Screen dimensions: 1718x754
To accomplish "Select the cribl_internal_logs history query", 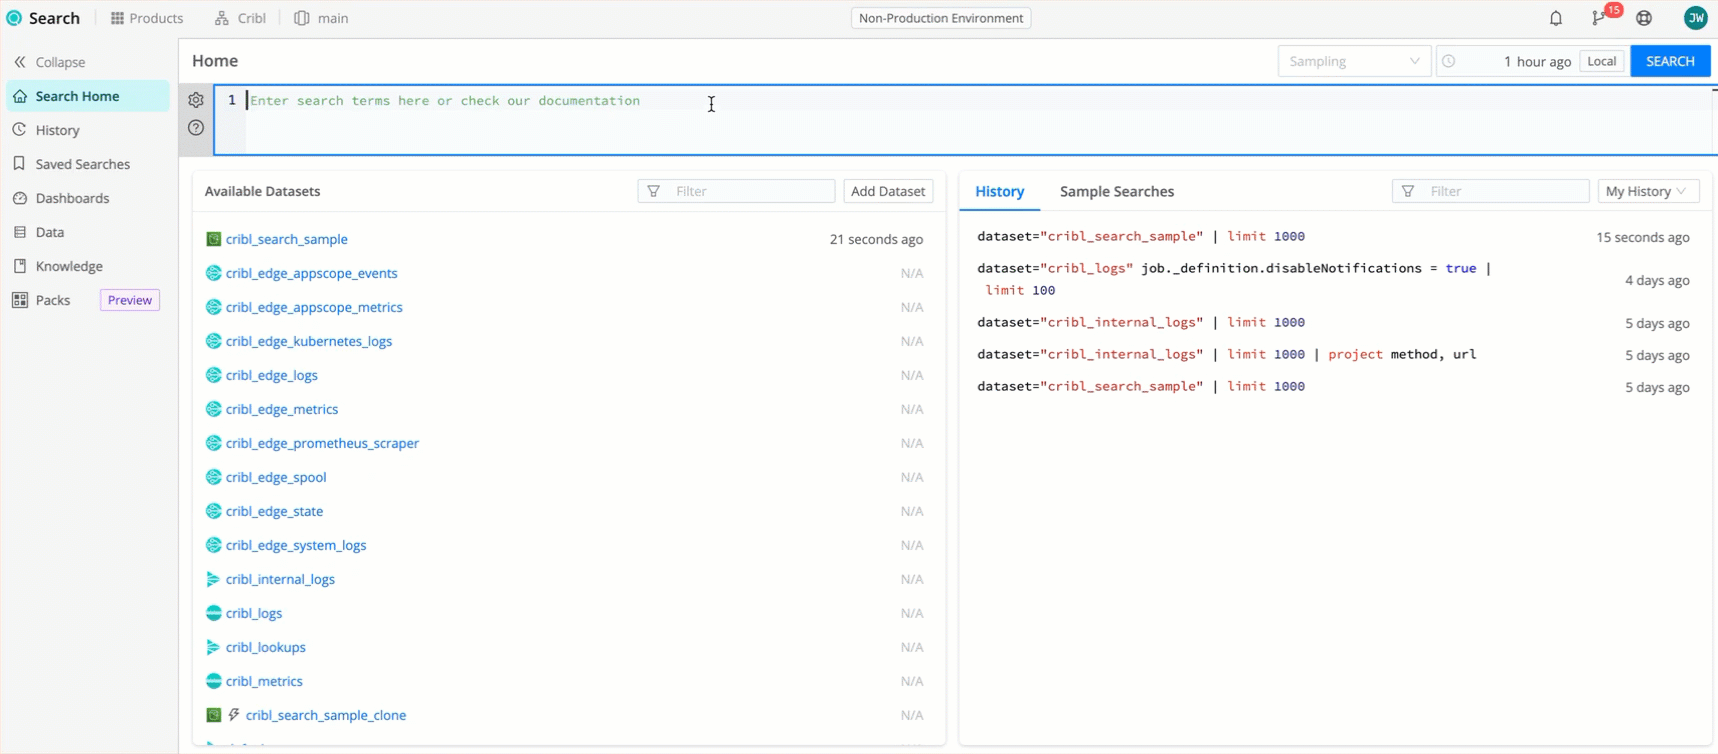I will [x=1140, y=322].
